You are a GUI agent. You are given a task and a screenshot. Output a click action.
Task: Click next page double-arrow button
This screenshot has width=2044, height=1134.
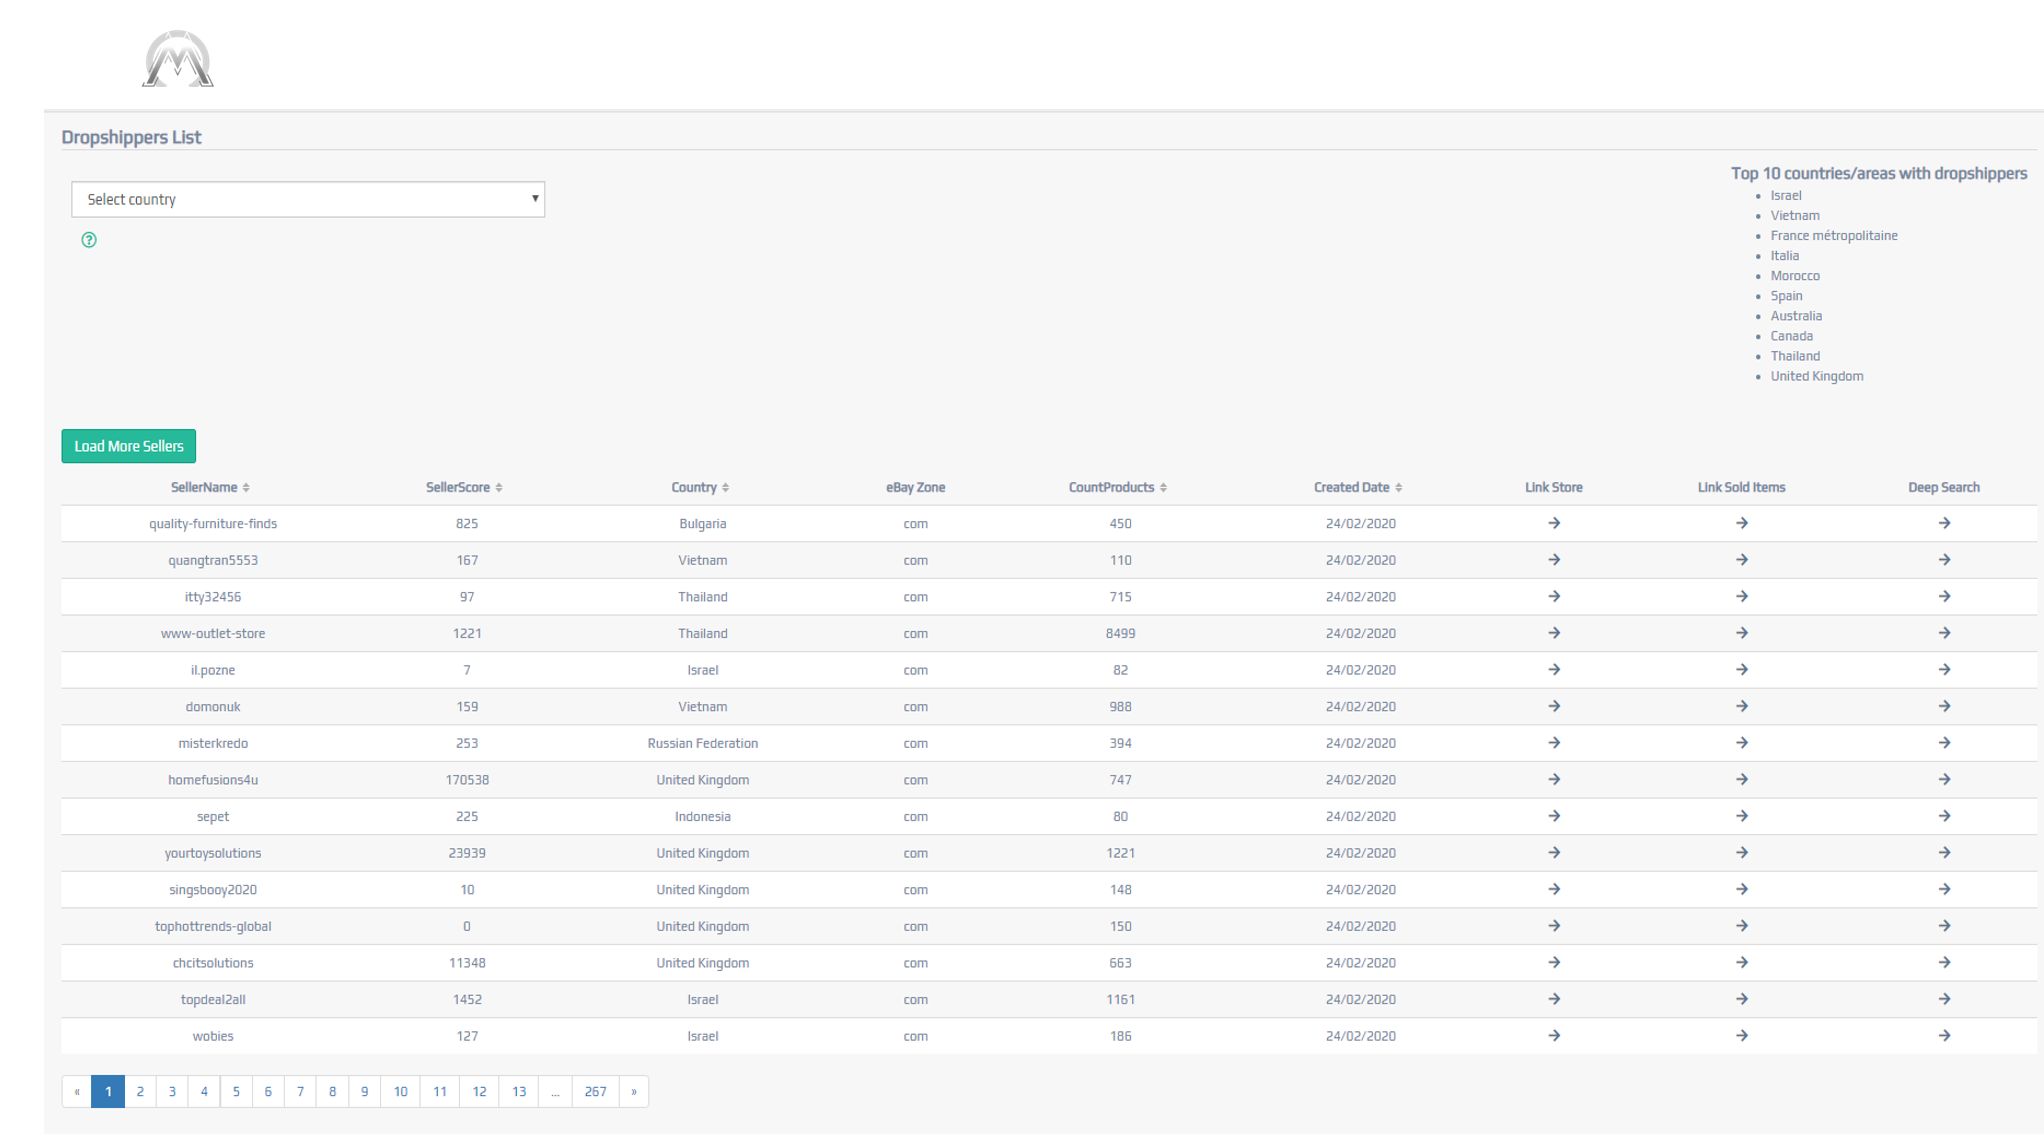click(634, 1091)
